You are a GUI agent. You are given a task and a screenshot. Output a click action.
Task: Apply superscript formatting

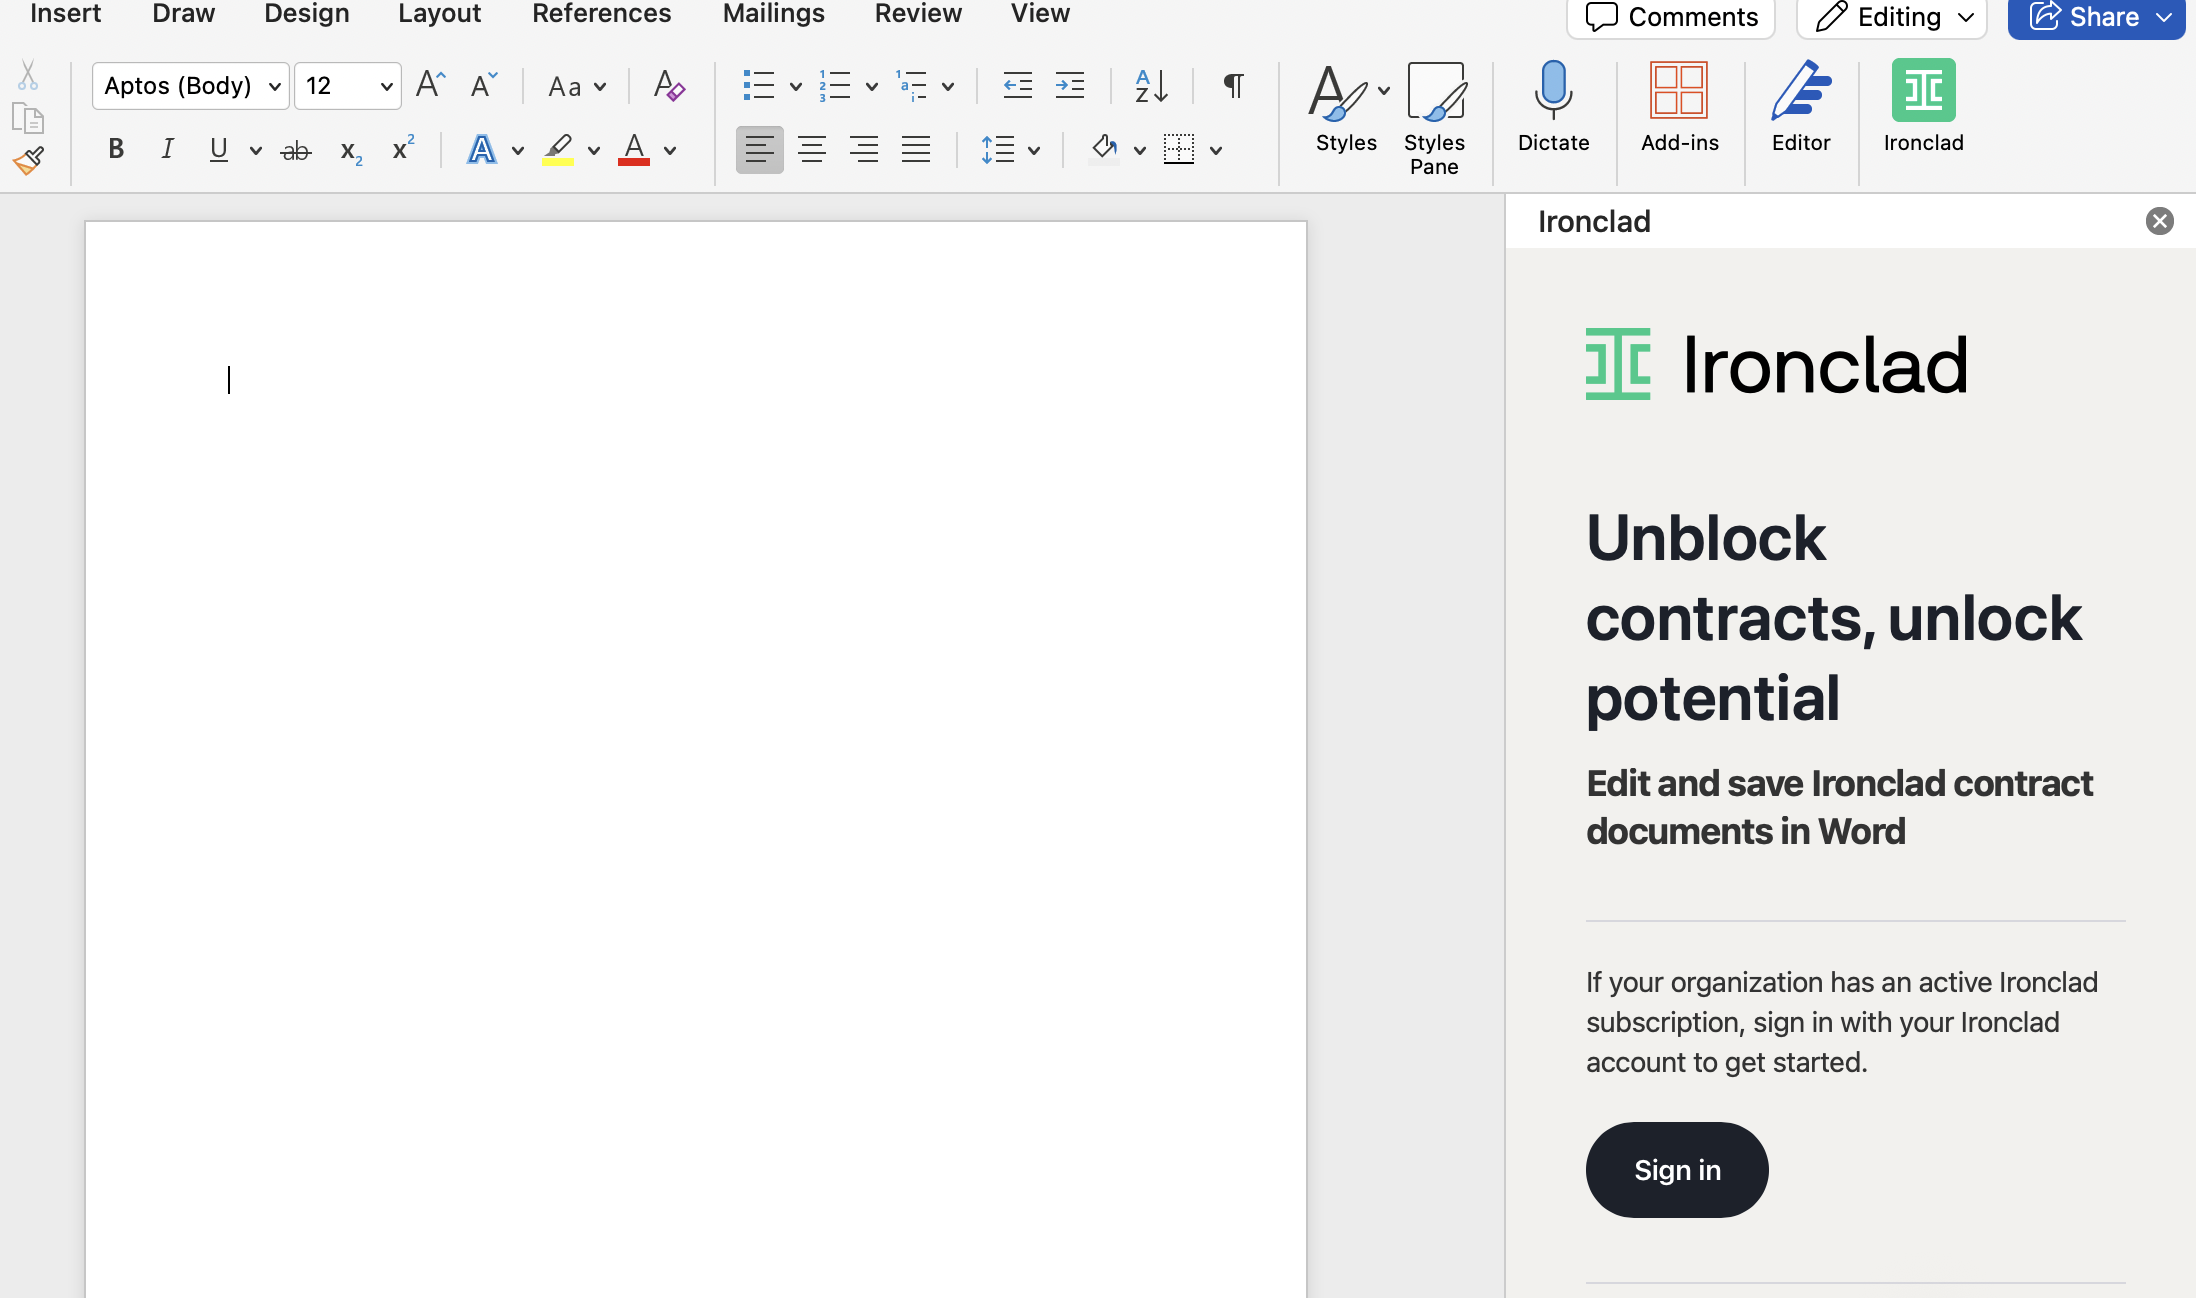coord(403,149)
